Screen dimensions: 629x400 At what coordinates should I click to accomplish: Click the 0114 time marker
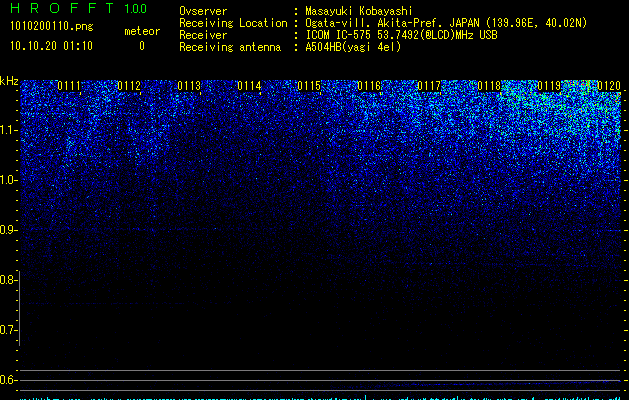[x=249, y=86]
